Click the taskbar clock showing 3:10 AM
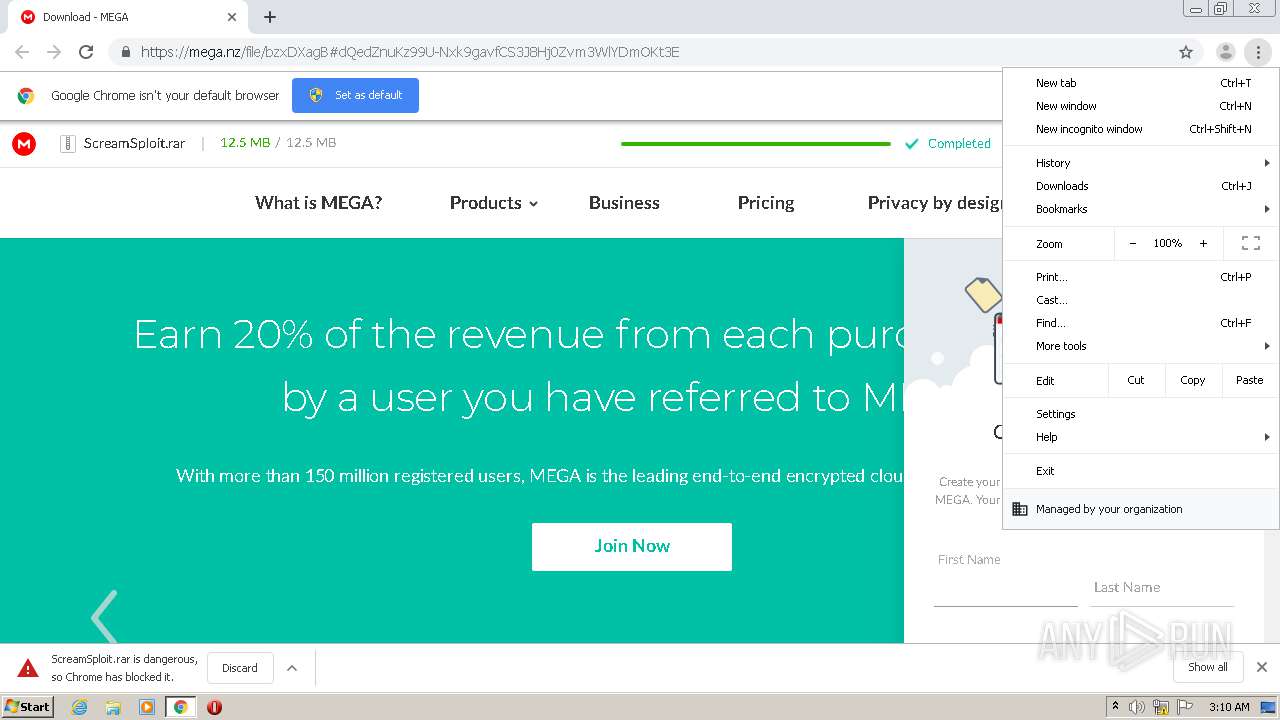 tap(1229, 707)
